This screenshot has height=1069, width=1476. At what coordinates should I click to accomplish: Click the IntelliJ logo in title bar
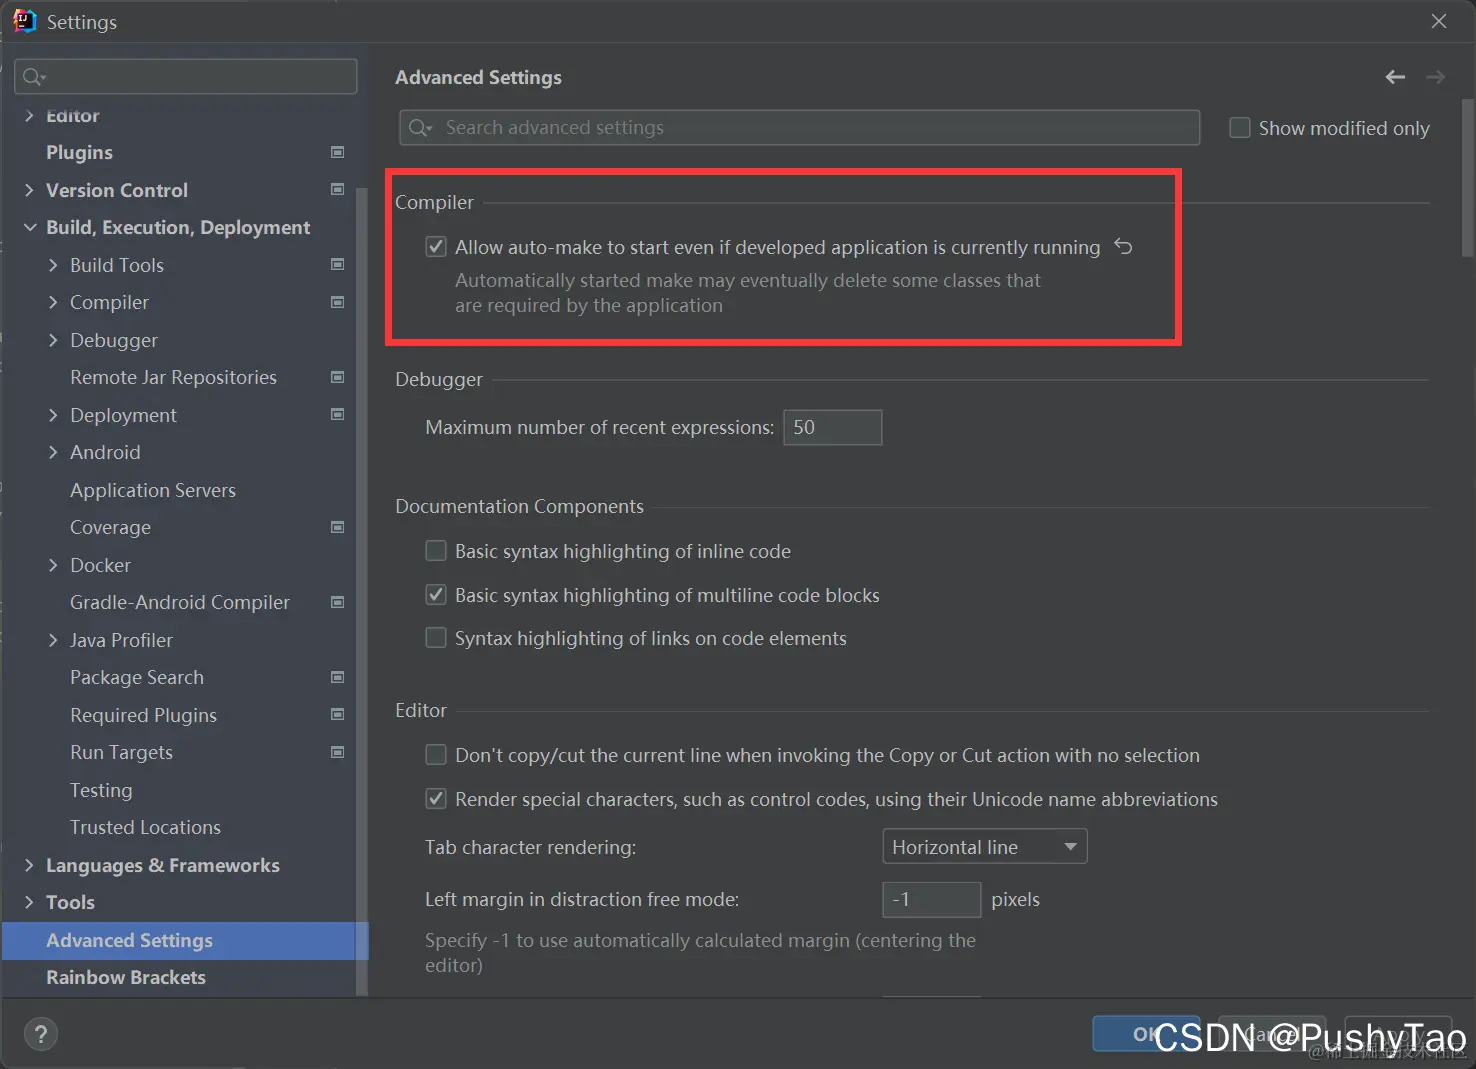click(24, 21)
